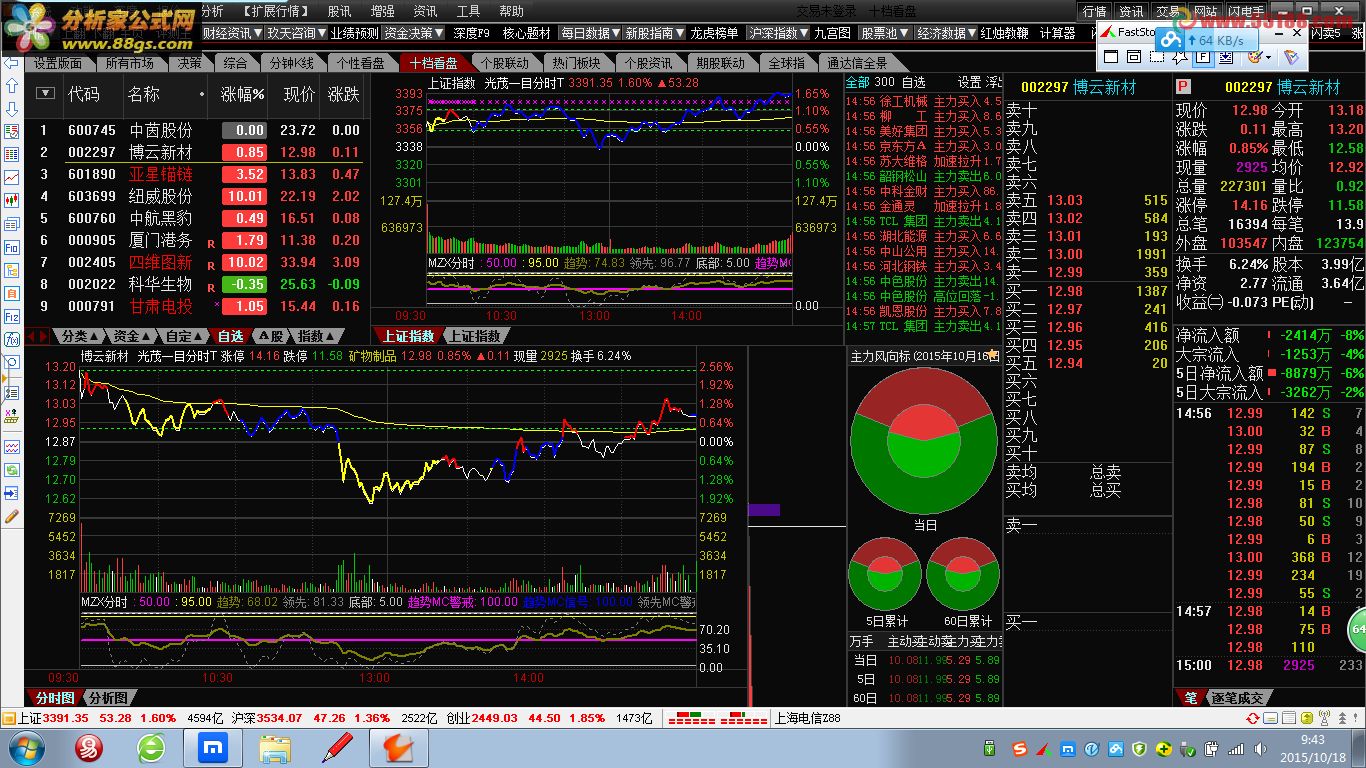Open file explorer folder on taskbar
The image size is (1366, 768).
click(275, 747)
